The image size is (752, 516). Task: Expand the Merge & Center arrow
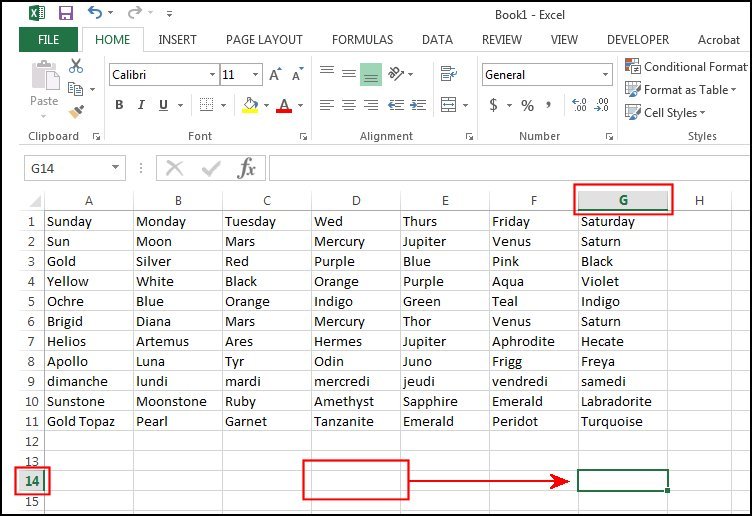(x=465, y=105)
